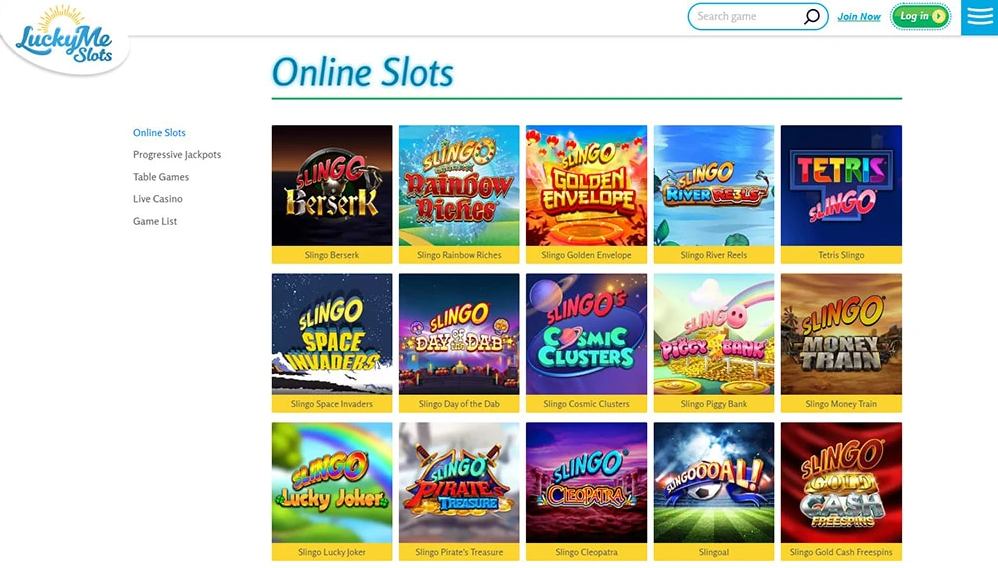
Task: Select Online Slots in the sidebar
Action: coord(159,132)
